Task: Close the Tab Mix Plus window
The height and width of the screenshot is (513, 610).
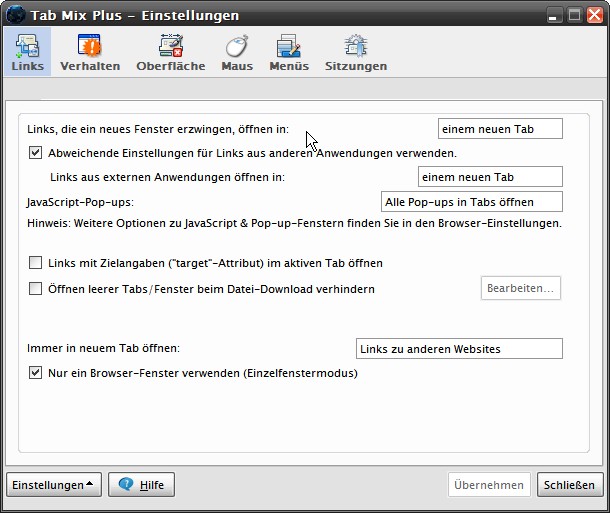Action: [x=595, y=15]
